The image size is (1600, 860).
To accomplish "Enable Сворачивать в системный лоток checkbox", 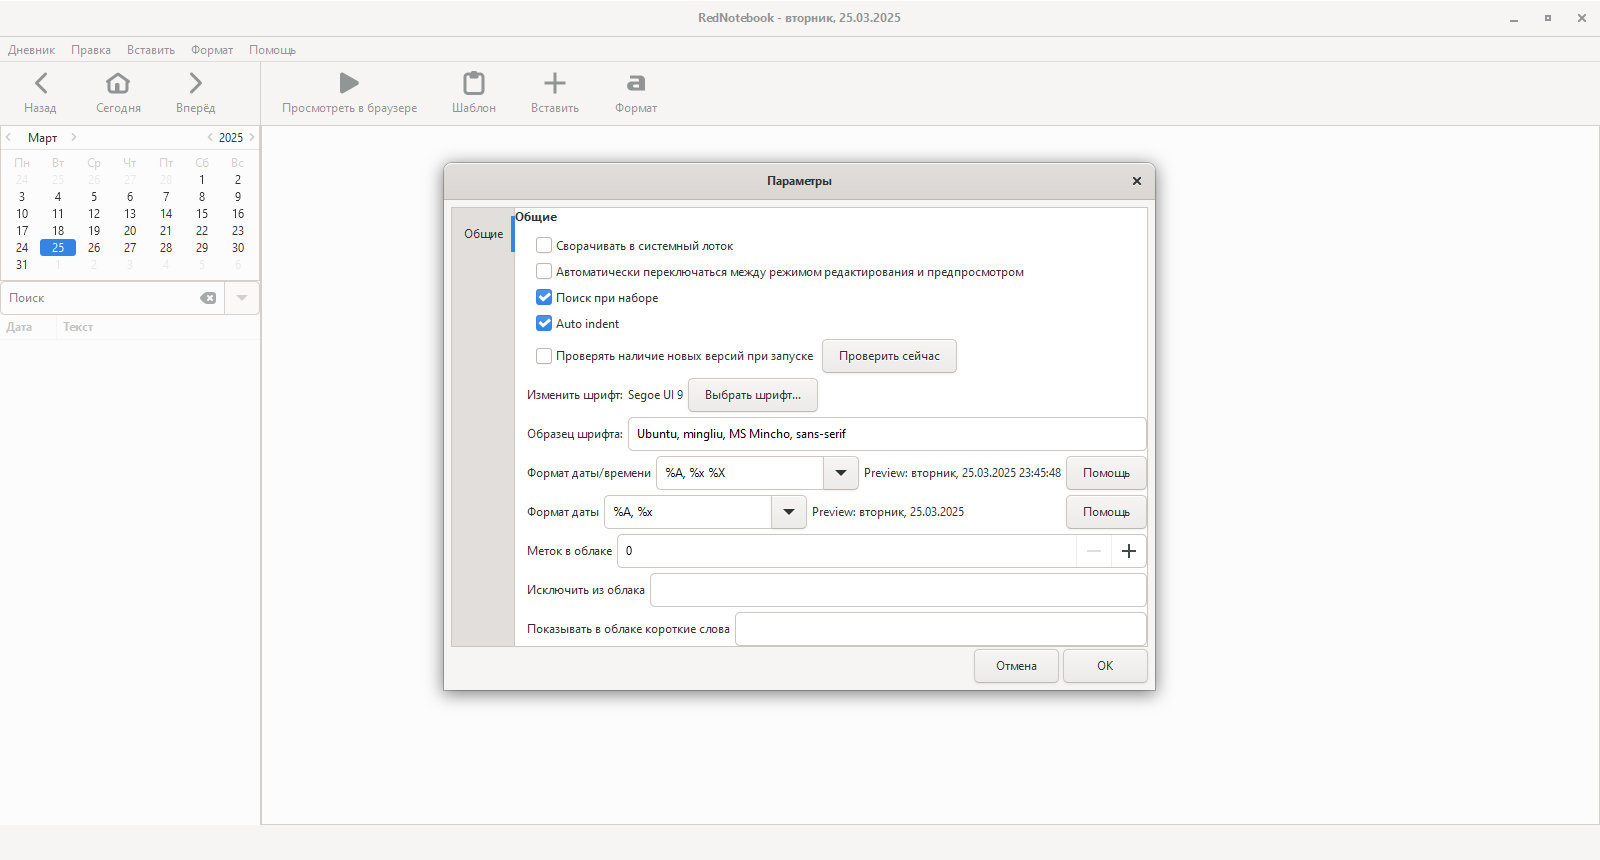I will pos(544,245).
